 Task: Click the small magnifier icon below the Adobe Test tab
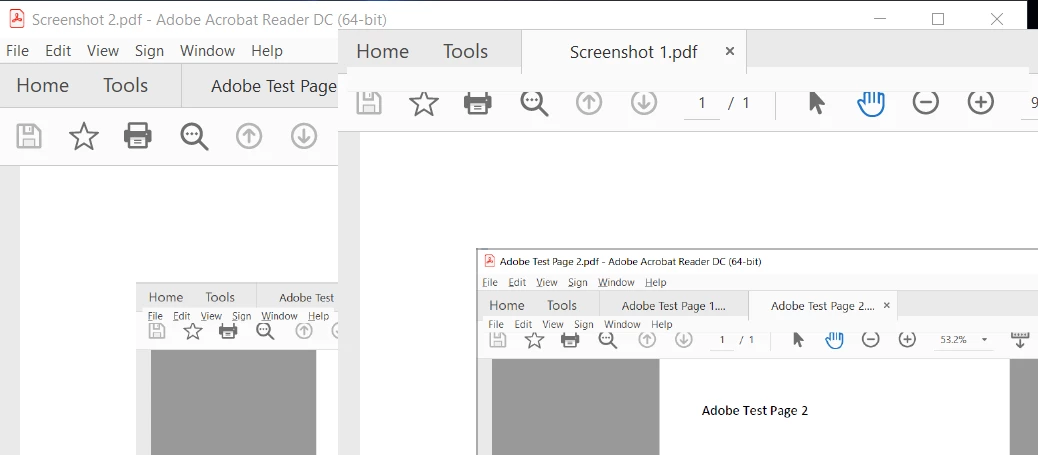[265, 331]
